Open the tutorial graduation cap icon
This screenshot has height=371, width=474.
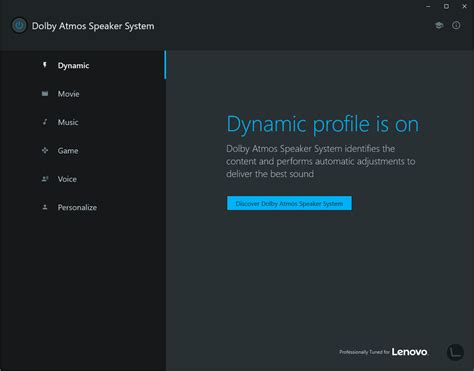[439, 25]
